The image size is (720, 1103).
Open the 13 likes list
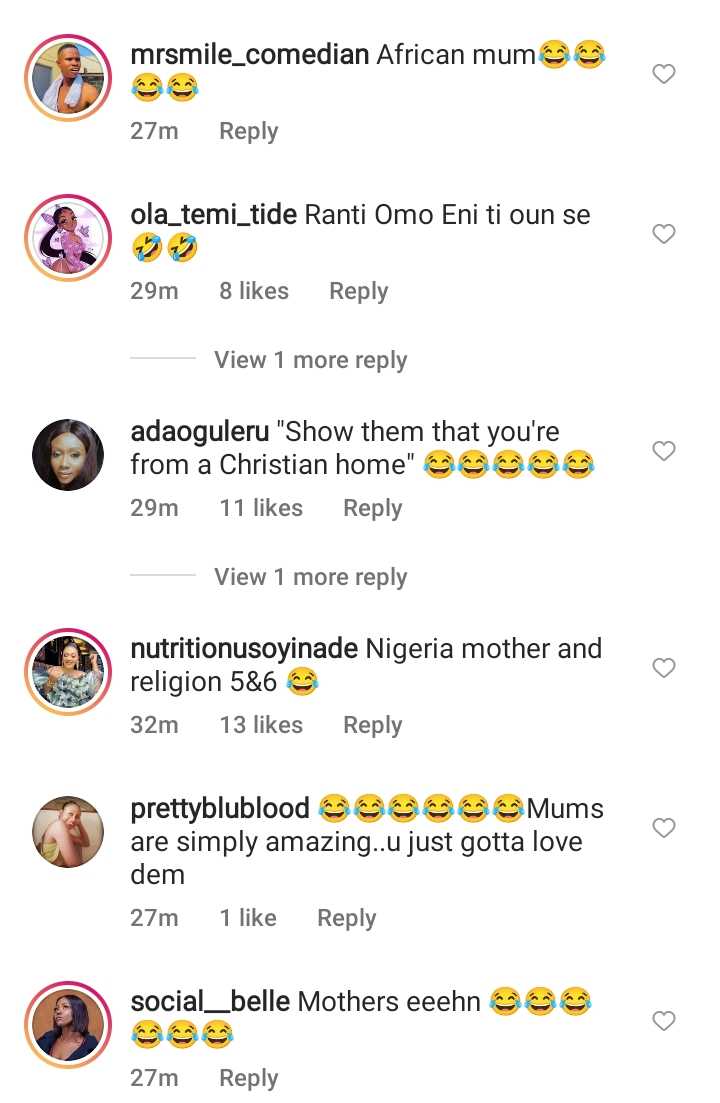tap(260, 725)
